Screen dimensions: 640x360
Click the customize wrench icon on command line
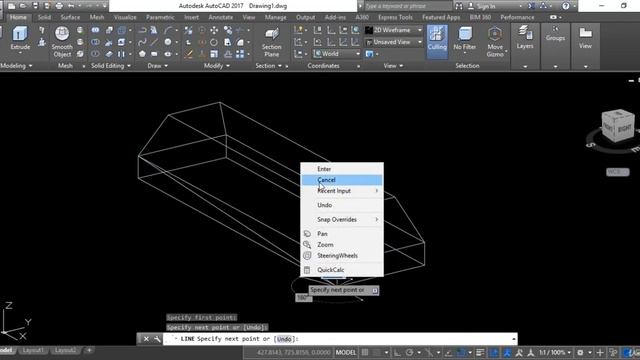click(157, 339)
